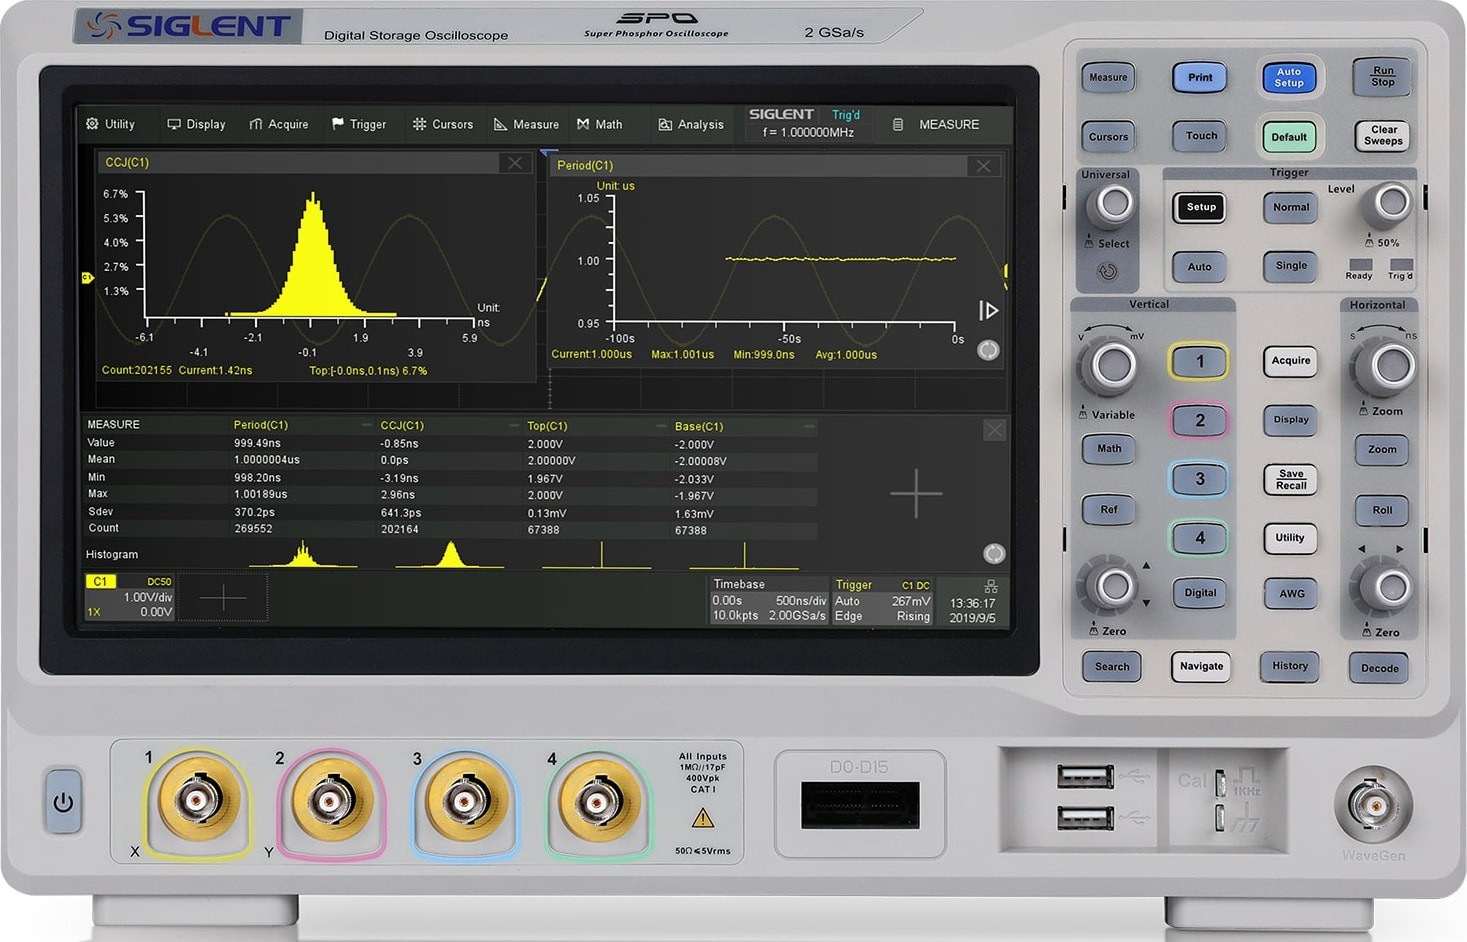Click the C1 channel info box

pyautogui.click(x=130, y=596)
